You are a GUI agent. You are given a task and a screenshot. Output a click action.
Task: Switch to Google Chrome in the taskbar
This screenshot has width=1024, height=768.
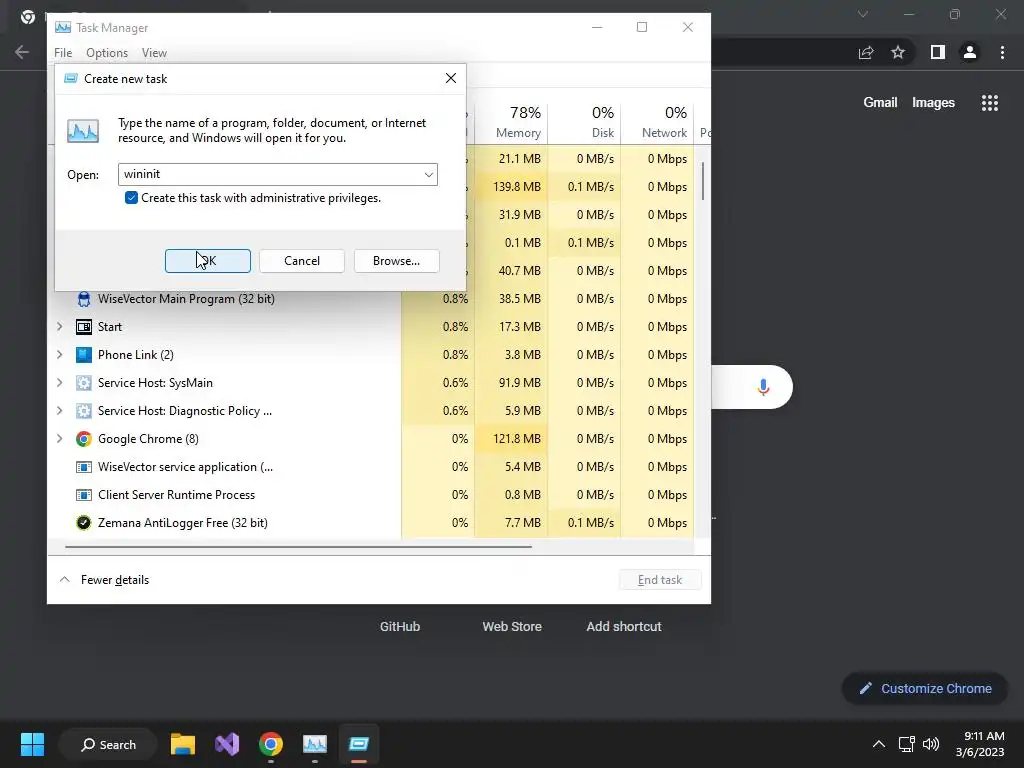coord(271,744)
